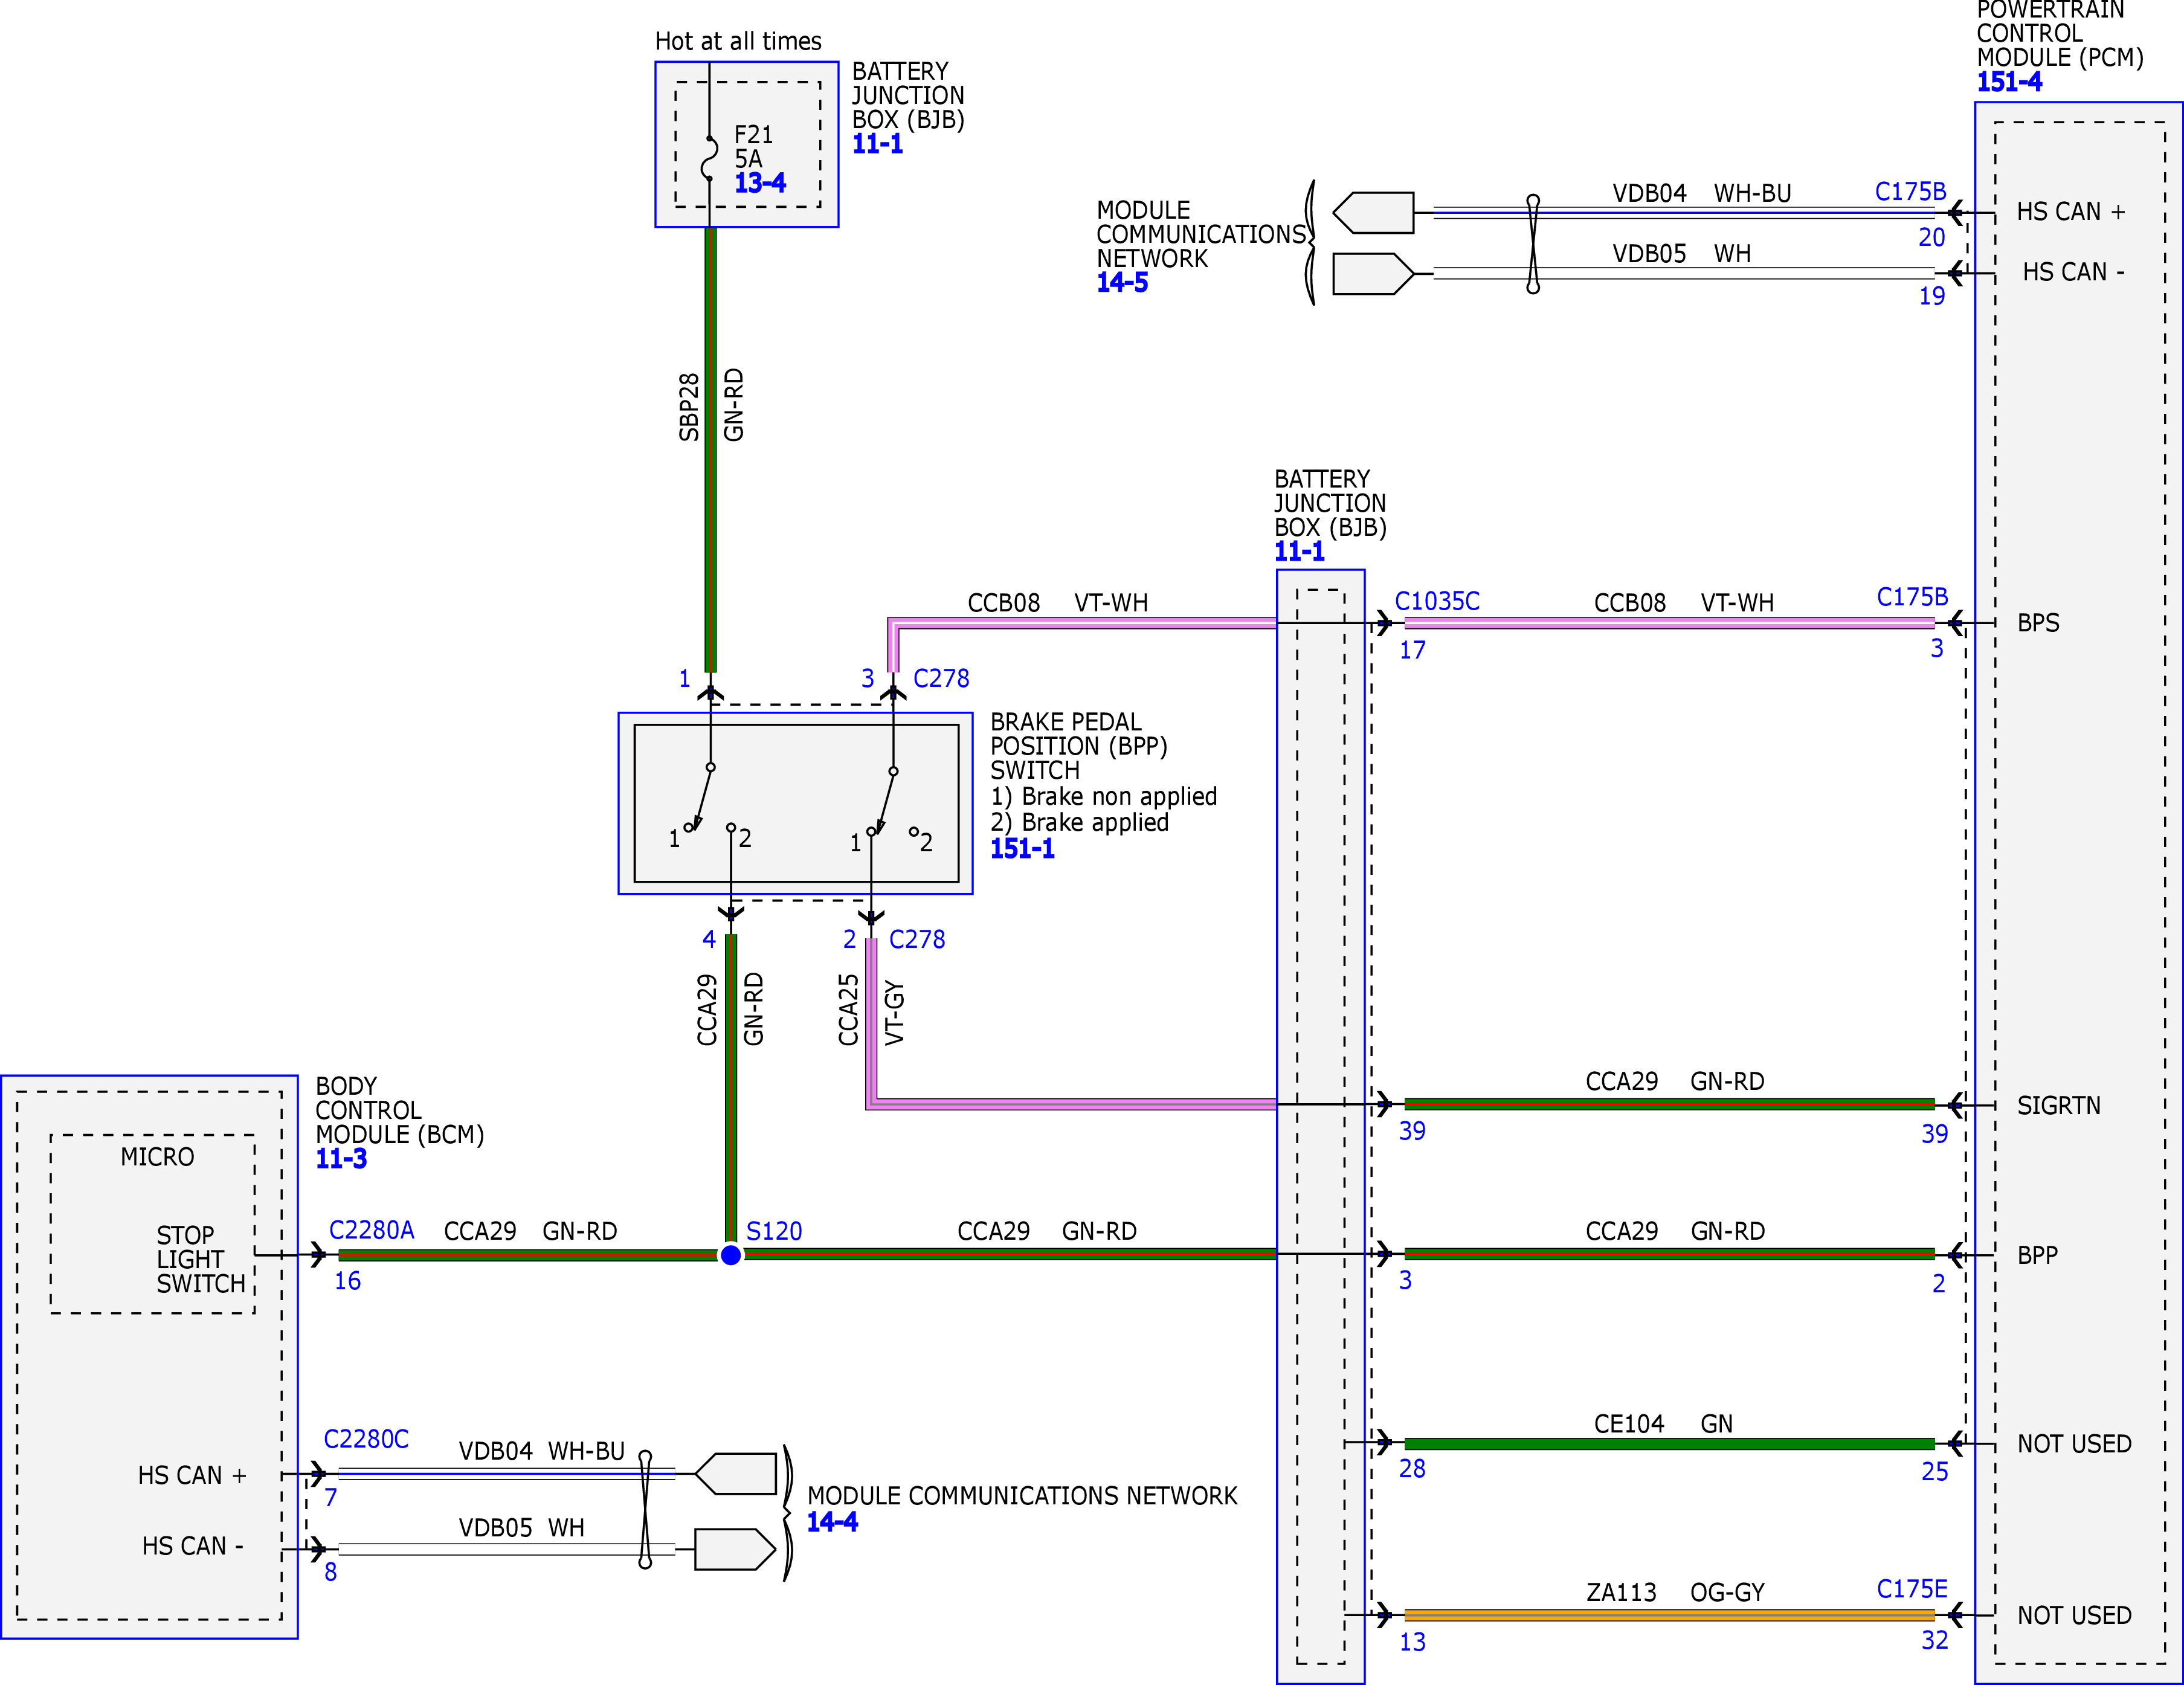The height and width of the screenshot is (1685, 2184).
Task: Select connector label C175B near BPS
Action: pos(1912,597)
